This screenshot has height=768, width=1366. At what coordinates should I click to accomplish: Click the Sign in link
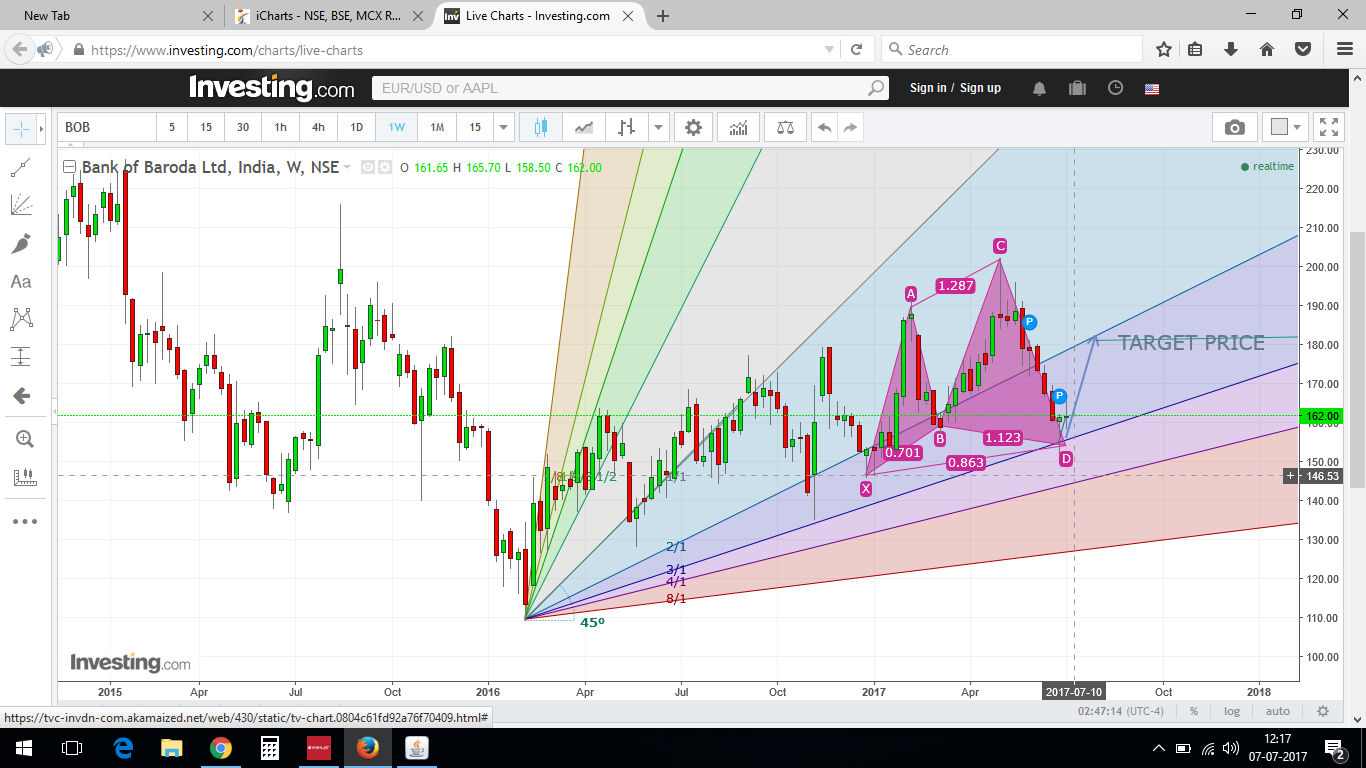click(x=928, y=88)
